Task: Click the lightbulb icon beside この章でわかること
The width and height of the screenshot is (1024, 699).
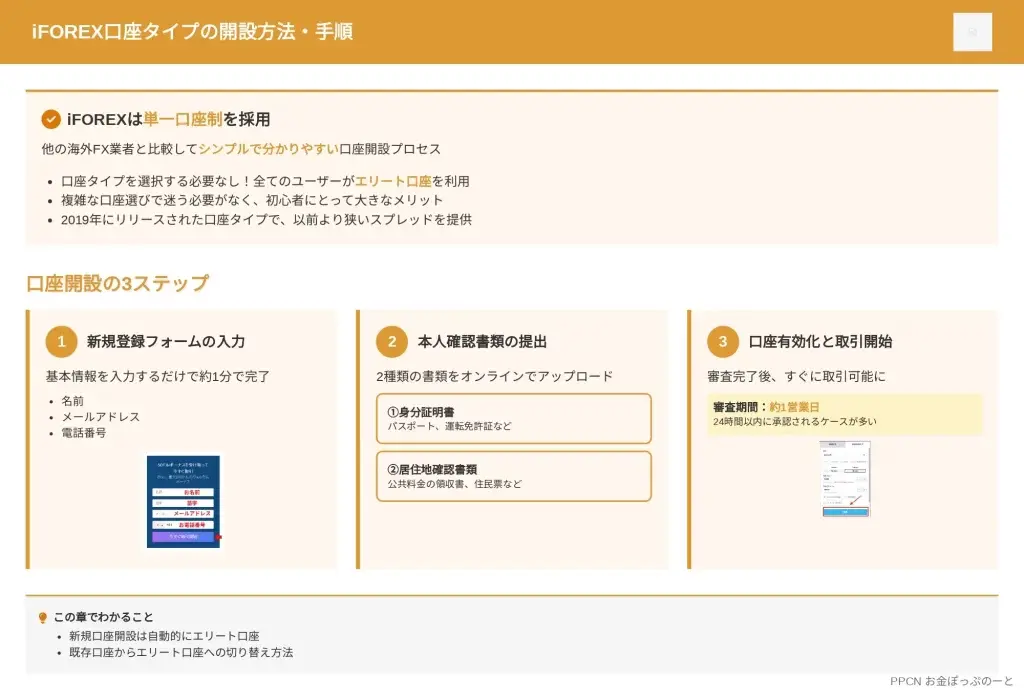Action: point(42,618)
